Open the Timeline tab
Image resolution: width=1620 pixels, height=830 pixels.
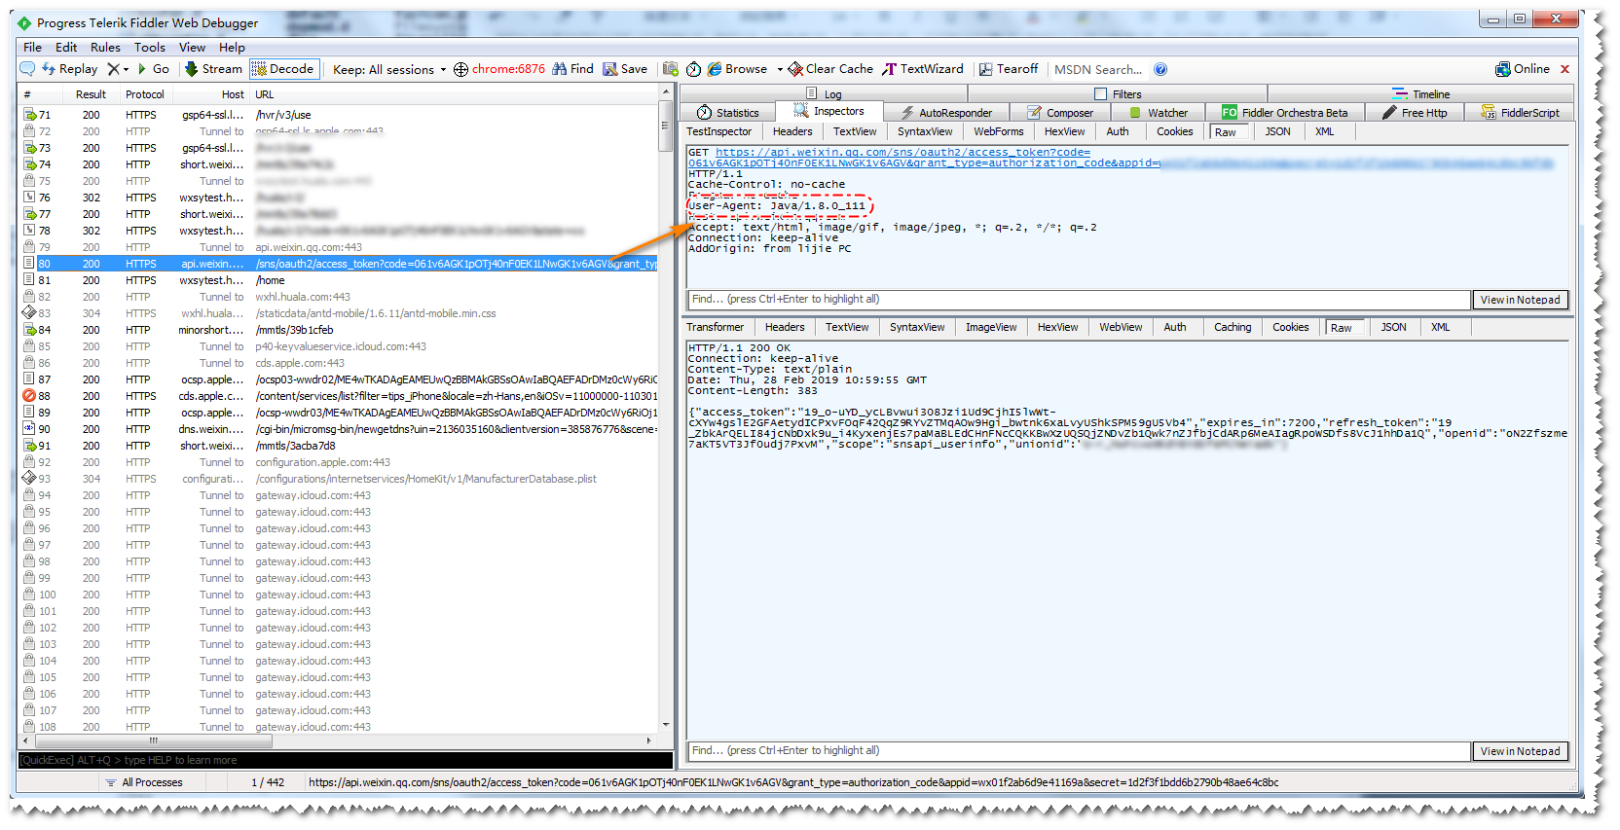pyautogui.click(x=1421, y=94)
